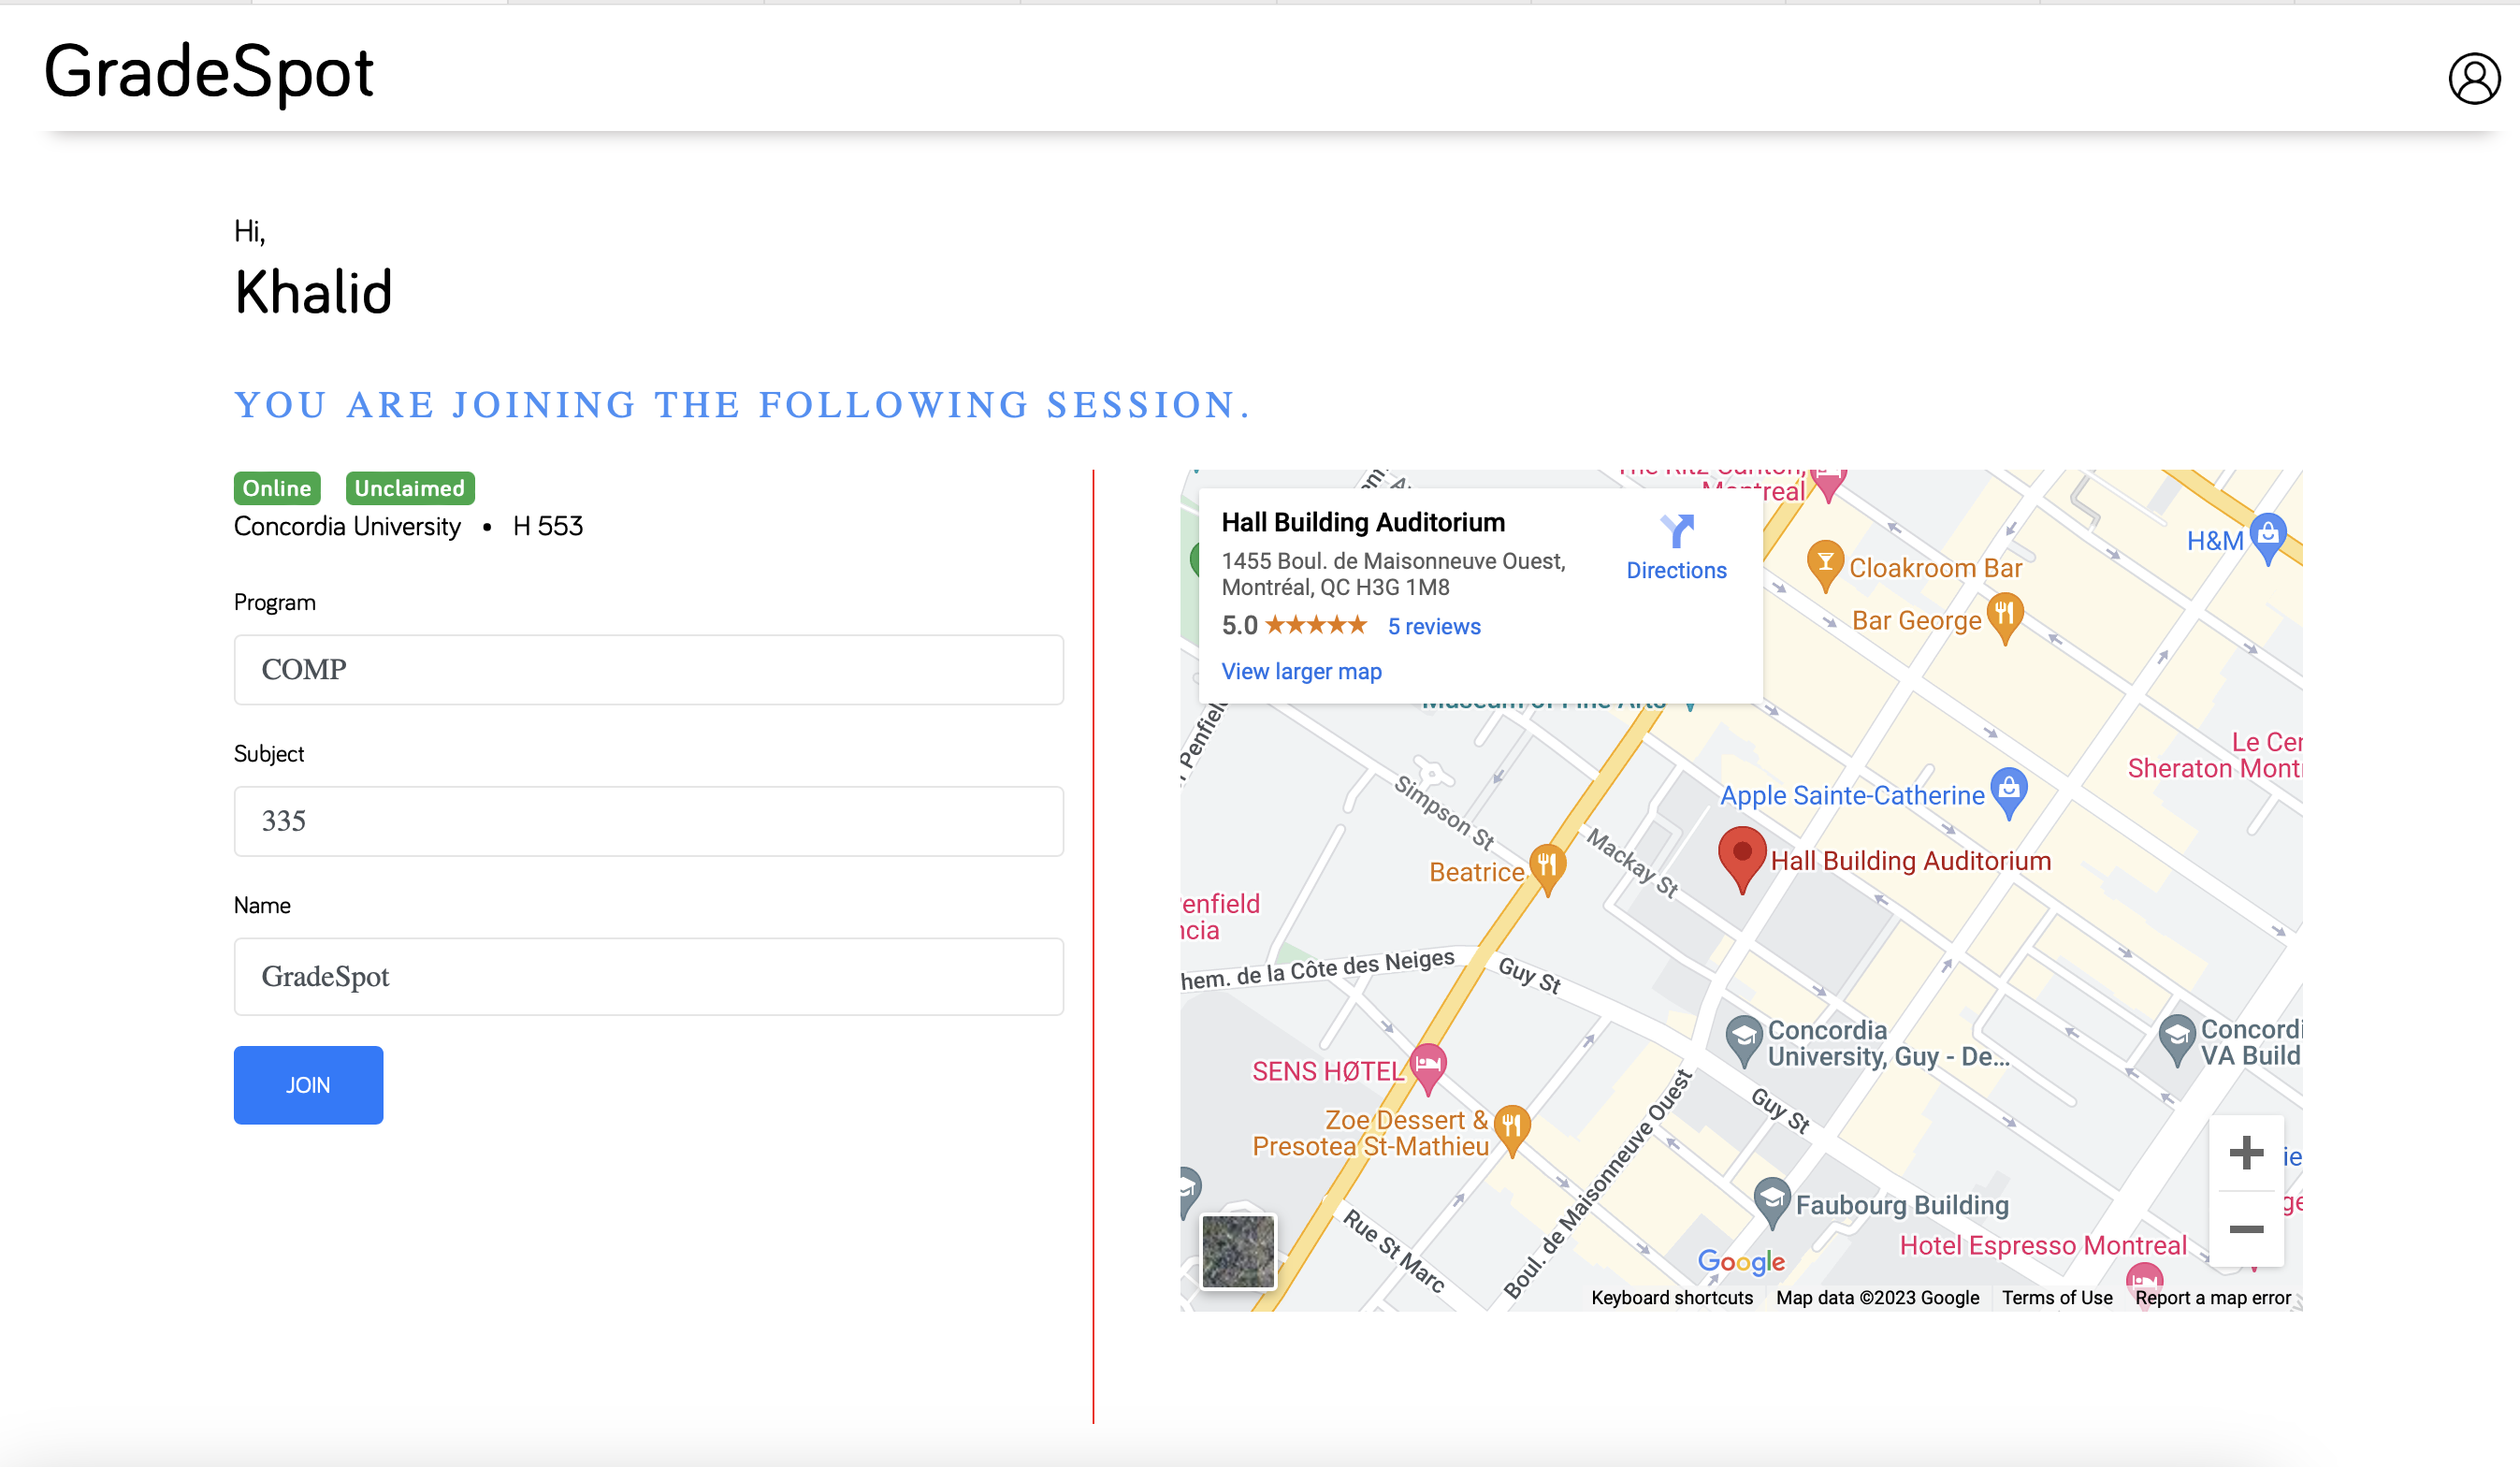Switch to satellite view thumbnail
Viewport: 2520px width, 1467px height.
[x=1238, y=1251]
